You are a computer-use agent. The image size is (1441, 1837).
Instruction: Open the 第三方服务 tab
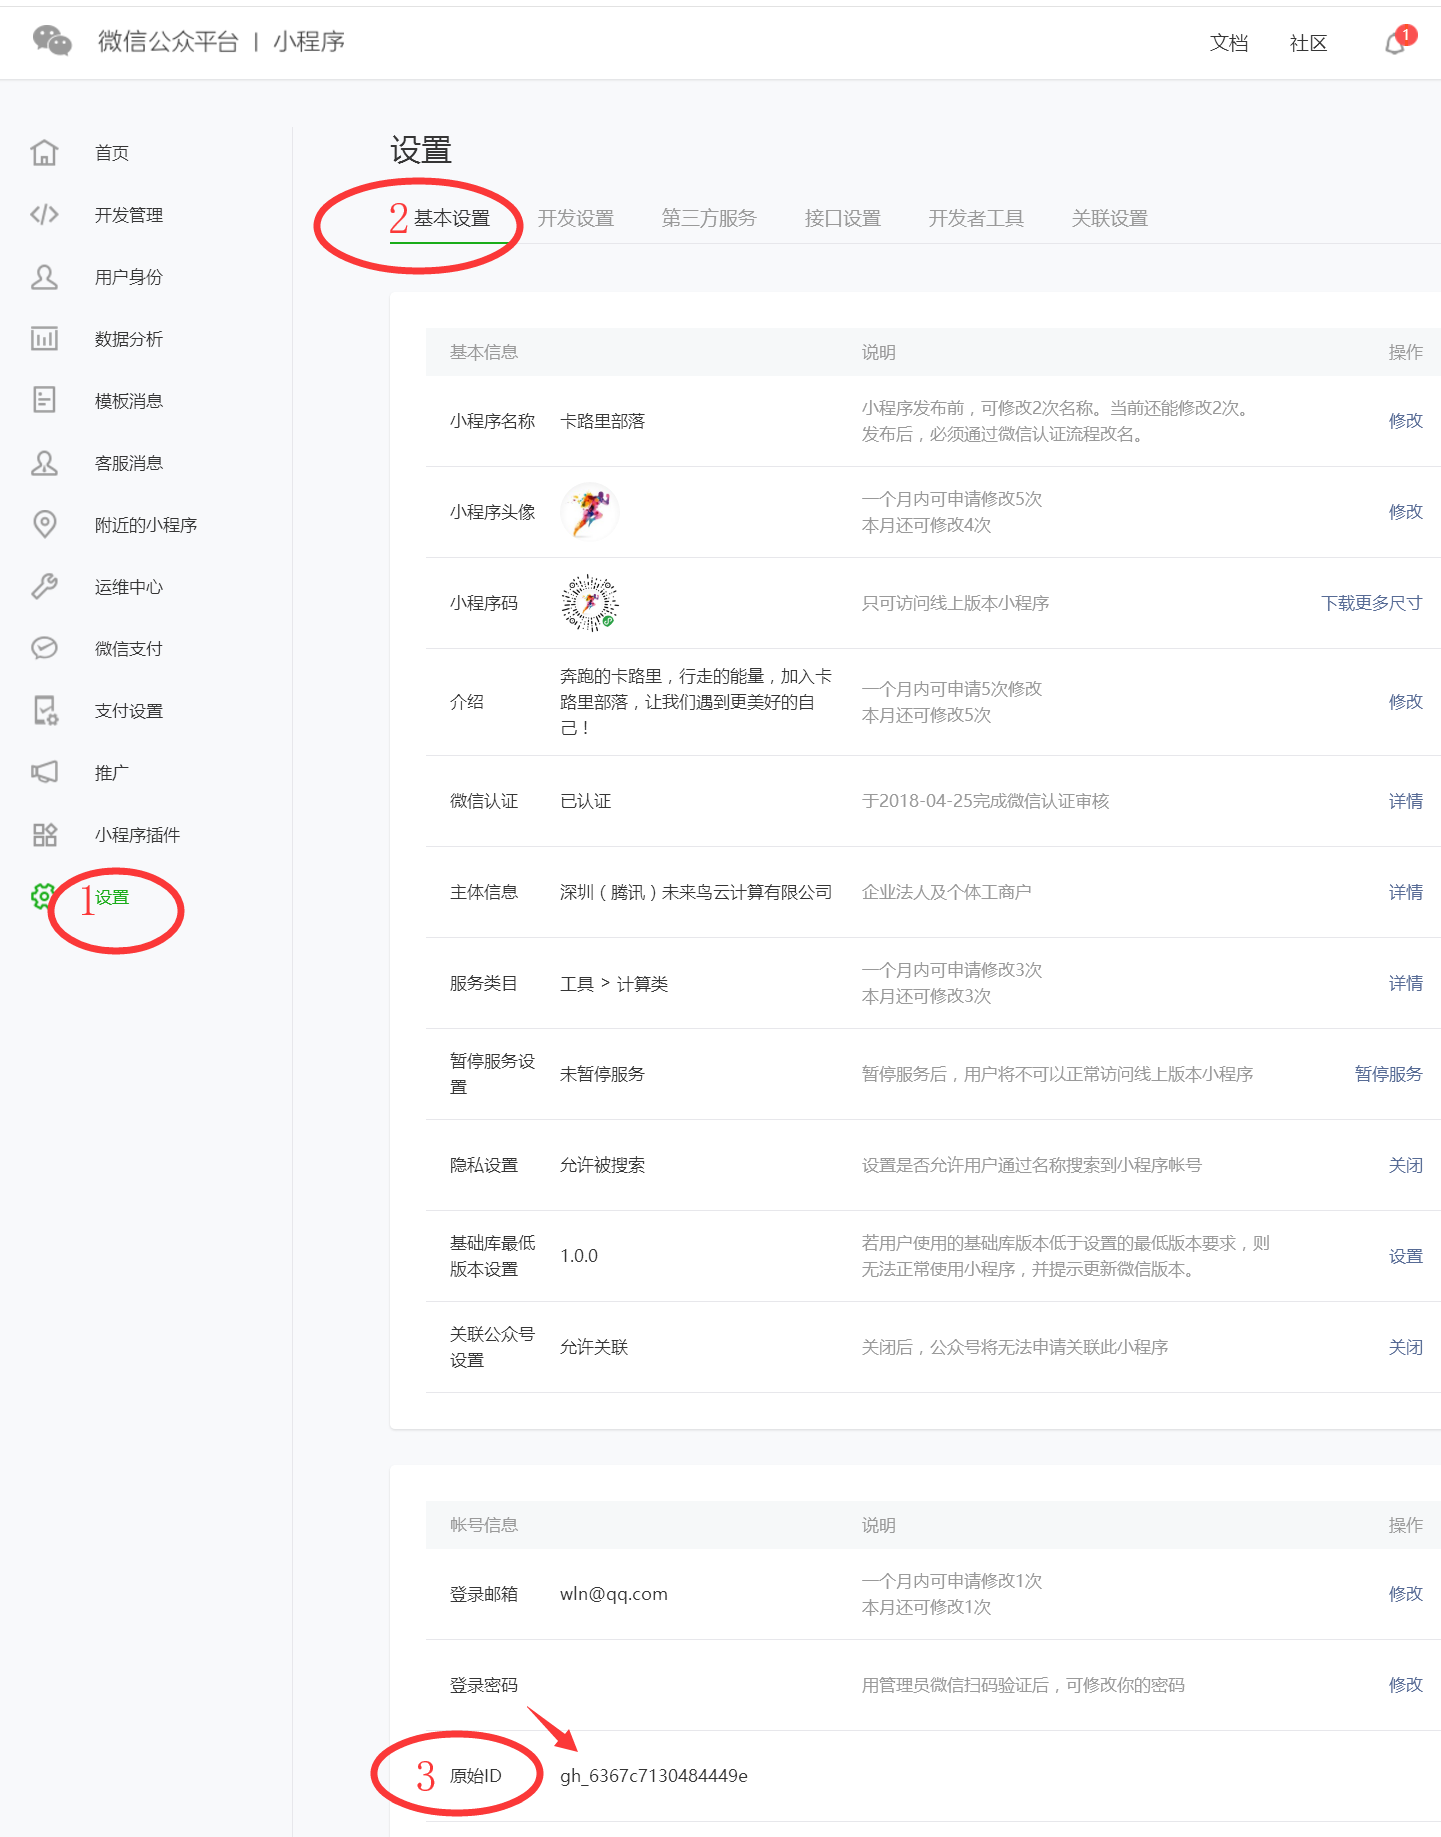tap(708, 218)
